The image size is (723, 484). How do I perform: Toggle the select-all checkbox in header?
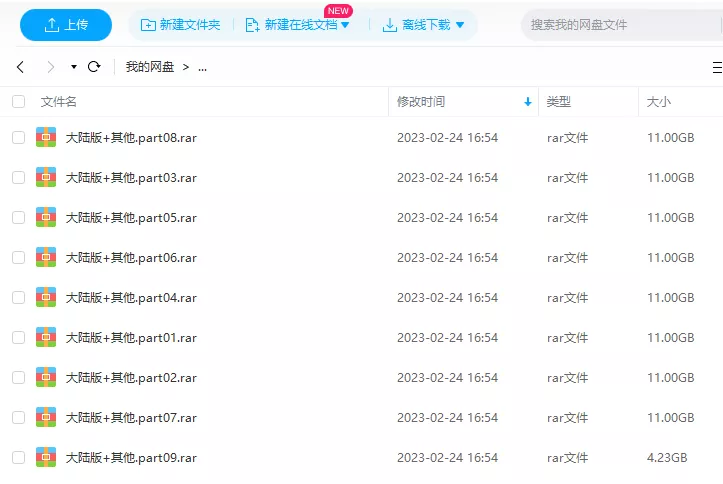(18, 102)
